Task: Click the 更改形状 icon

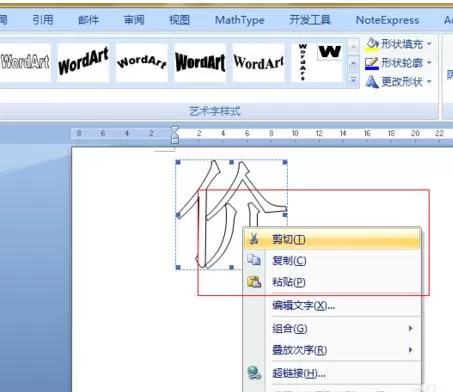Action: tap(372, 82)
